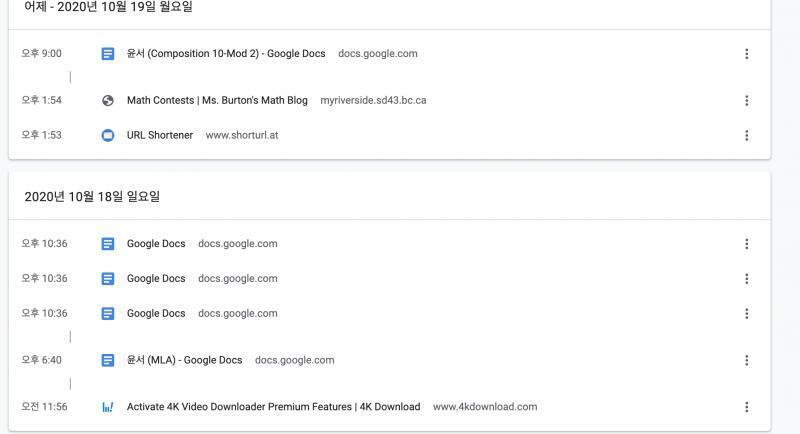This screenshot has width=800, height=434.
Task: Click the myriverside.sd43.bc.ca domain text
Action: pos(373,100)
